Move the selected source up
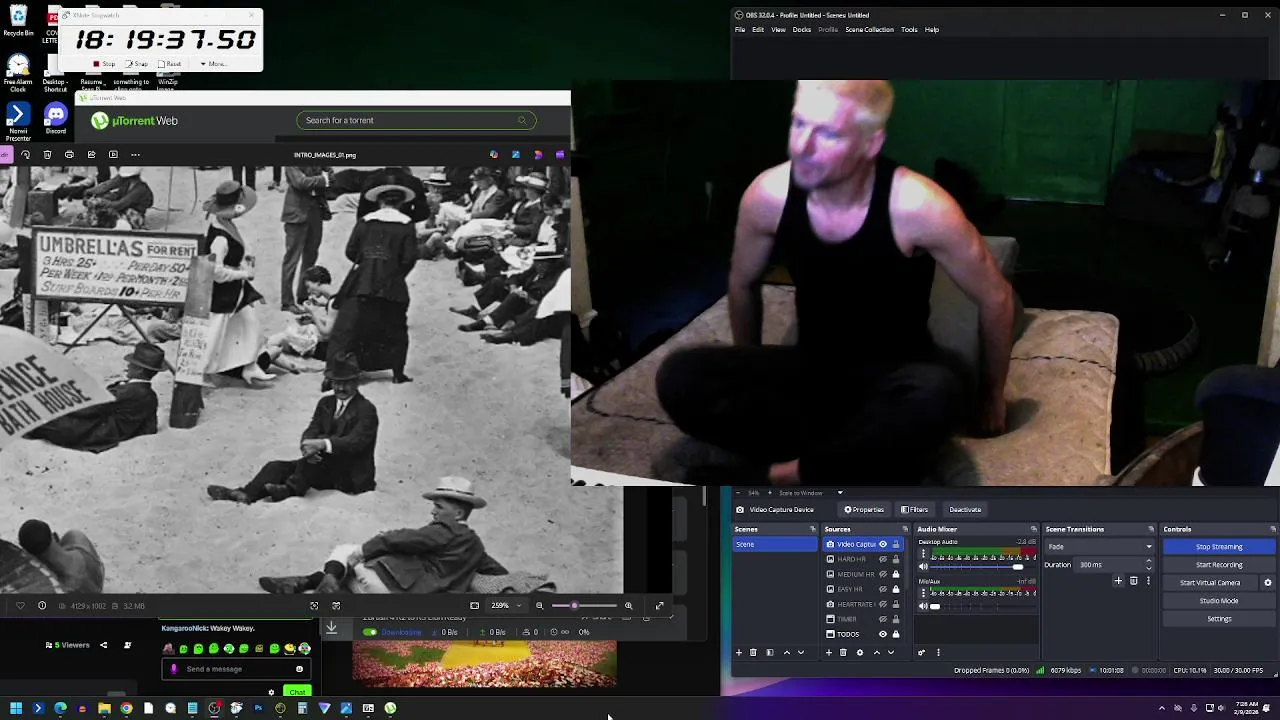The height and width of the screenshot is (720, 1280). 877,652
